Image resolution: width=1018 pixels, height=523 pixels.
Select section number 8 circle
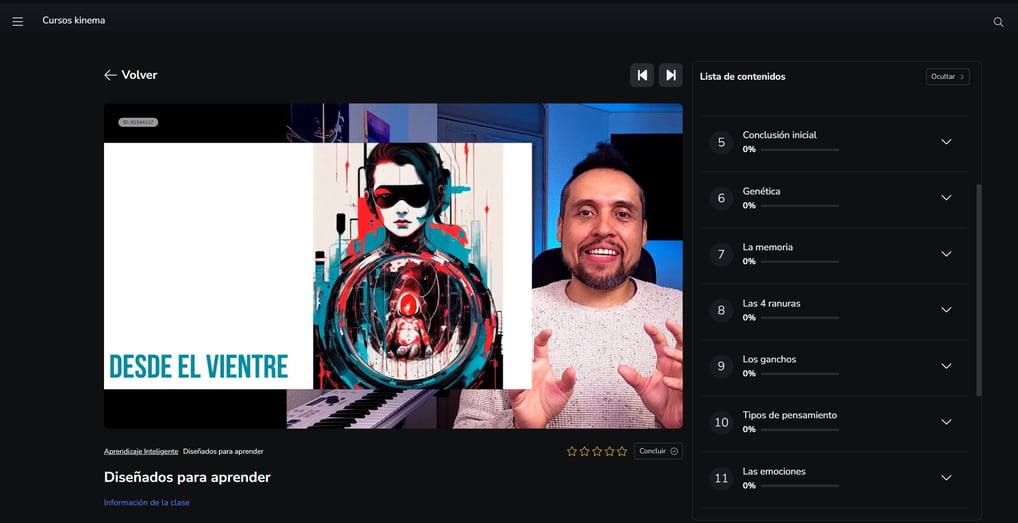(721, 310)
